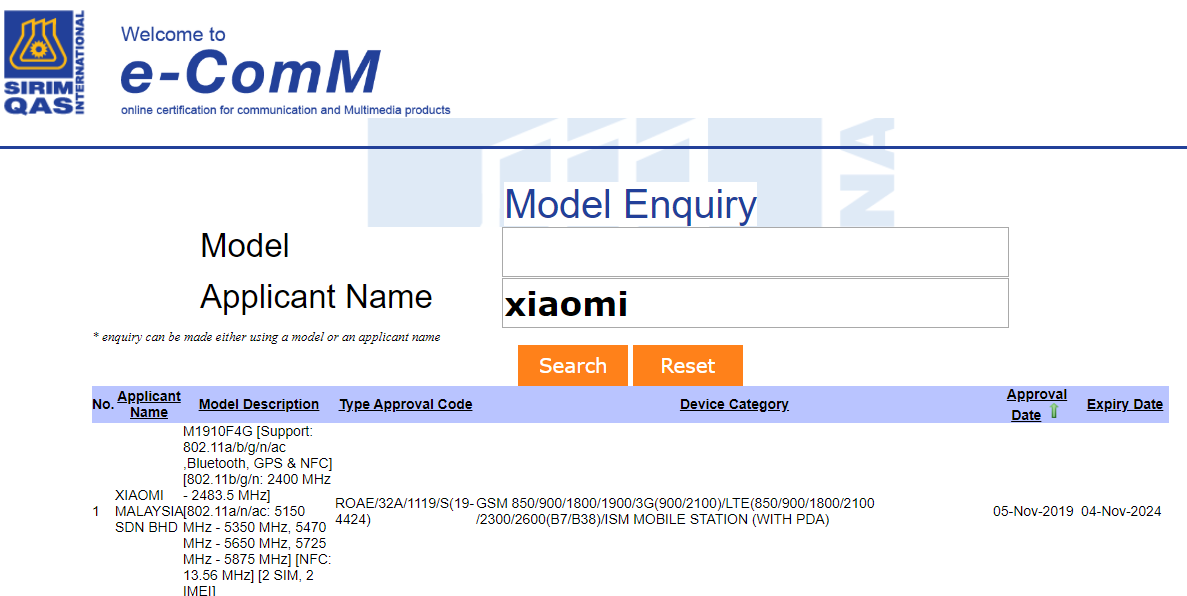Click the green sort arrow beside Approval Date
The width and height of the screenshot is (1187, 596).
1054,412
